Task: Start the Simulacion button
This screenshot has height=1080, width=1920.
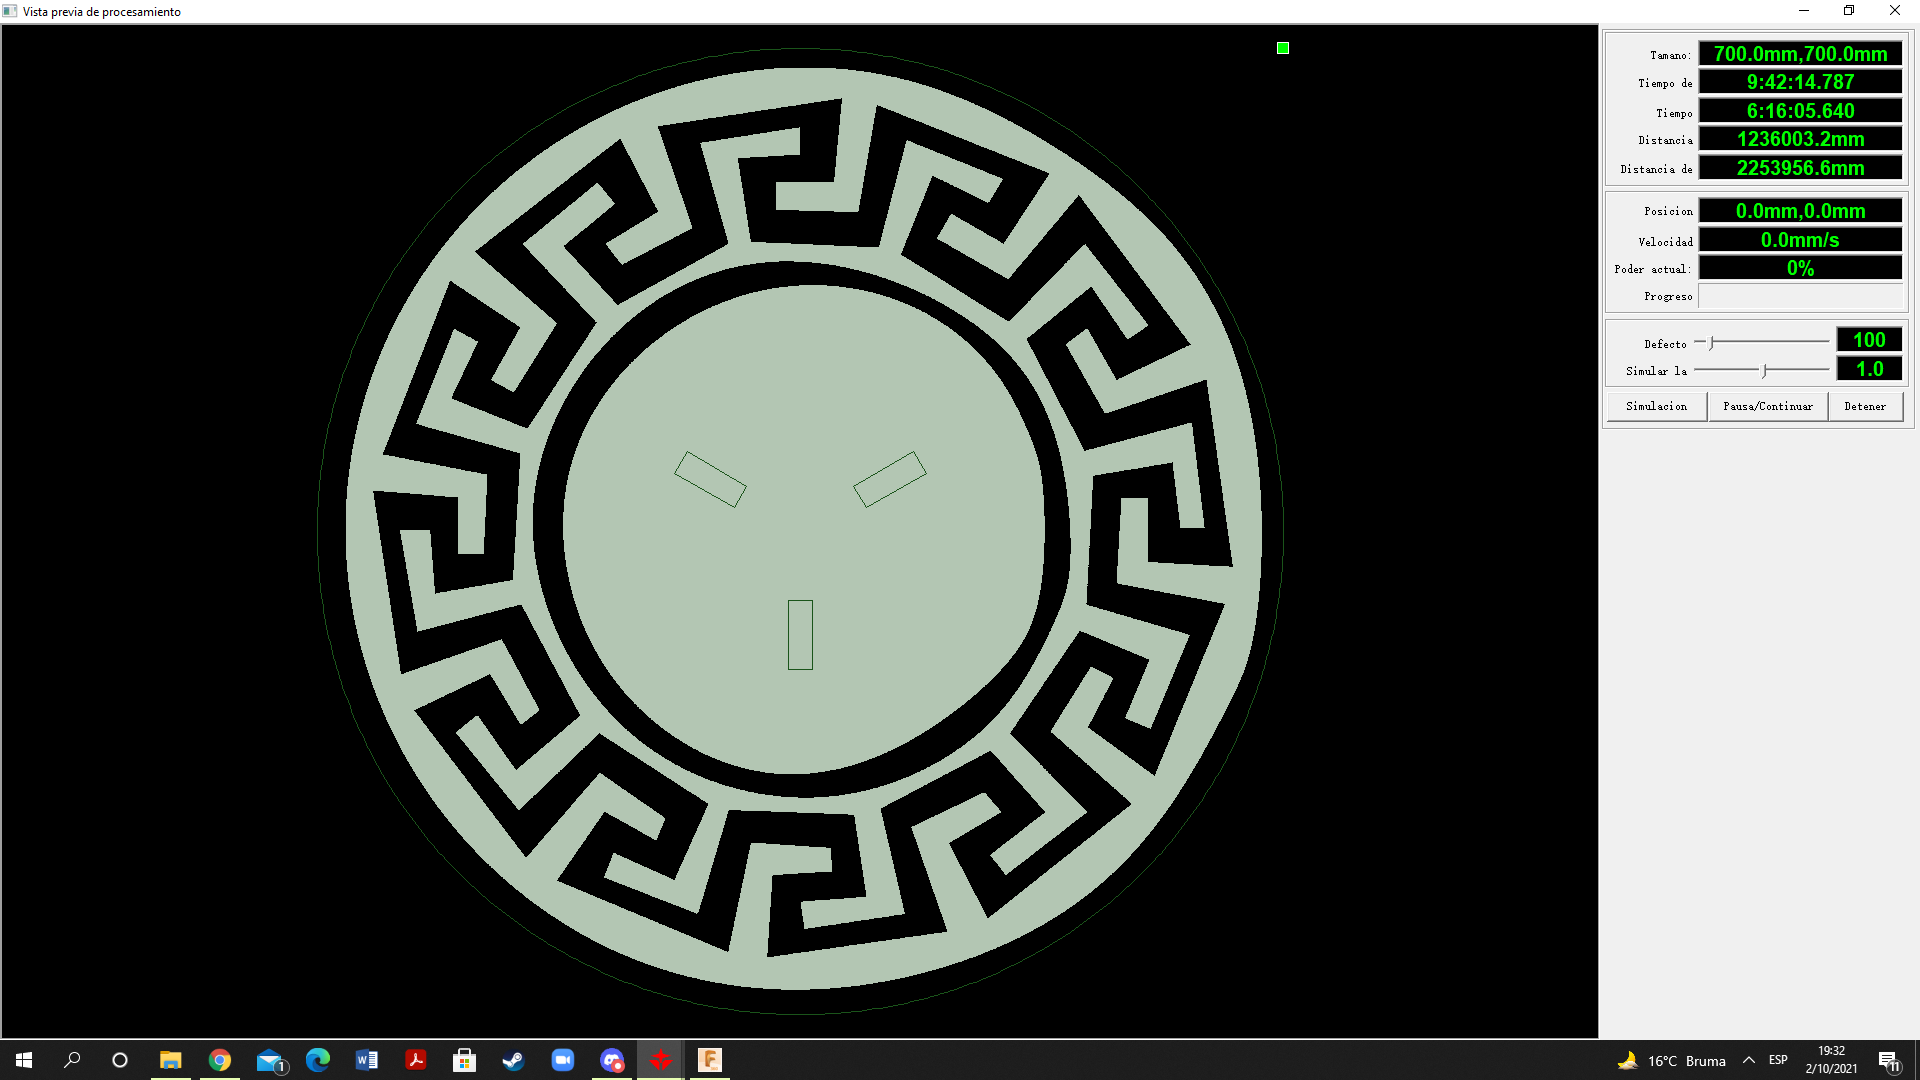Action: click(x=1656, y=406)
